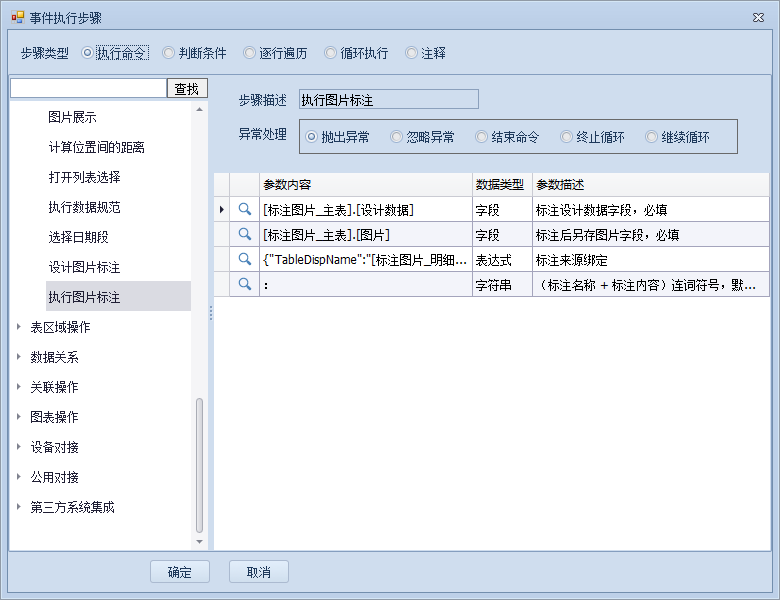The height and width of the screenshot is (600, 780).
Task: Click magnifier icon in TableDispName expression row
Action: (x=244, y=260)
